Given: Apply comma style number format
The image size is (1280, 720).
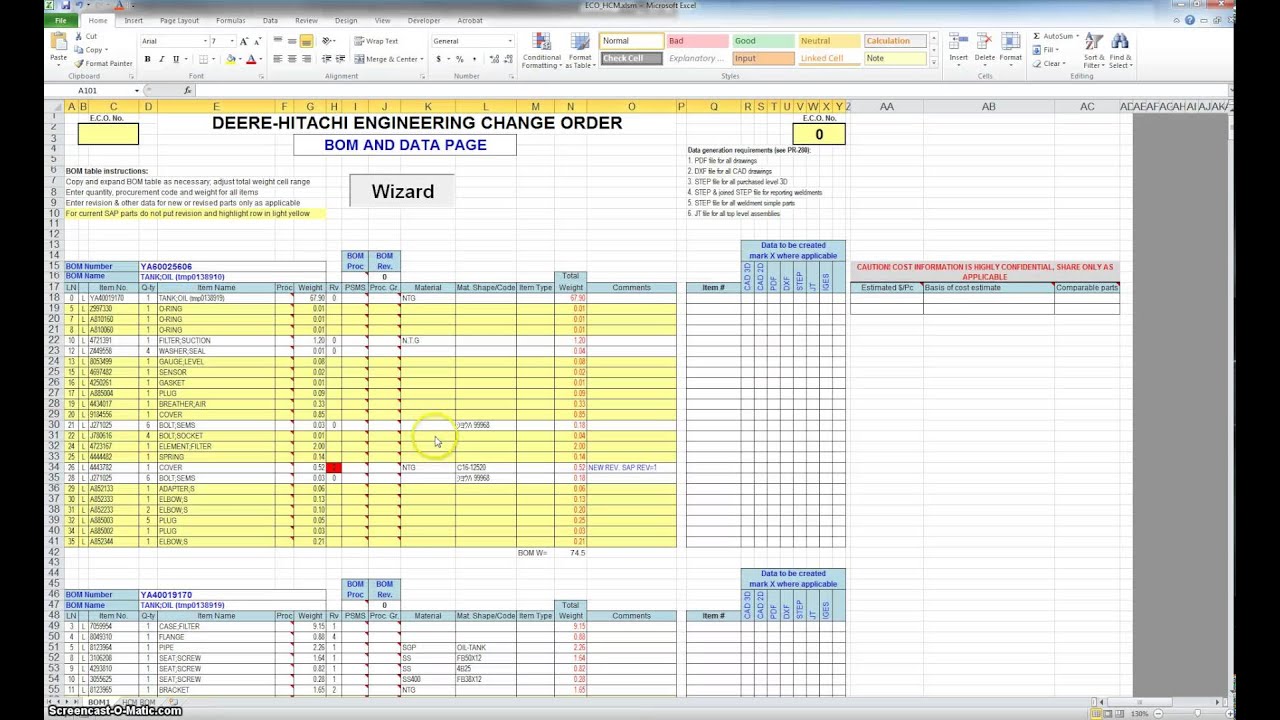Looking at the screenshot, I should click(x=474, y=59).
